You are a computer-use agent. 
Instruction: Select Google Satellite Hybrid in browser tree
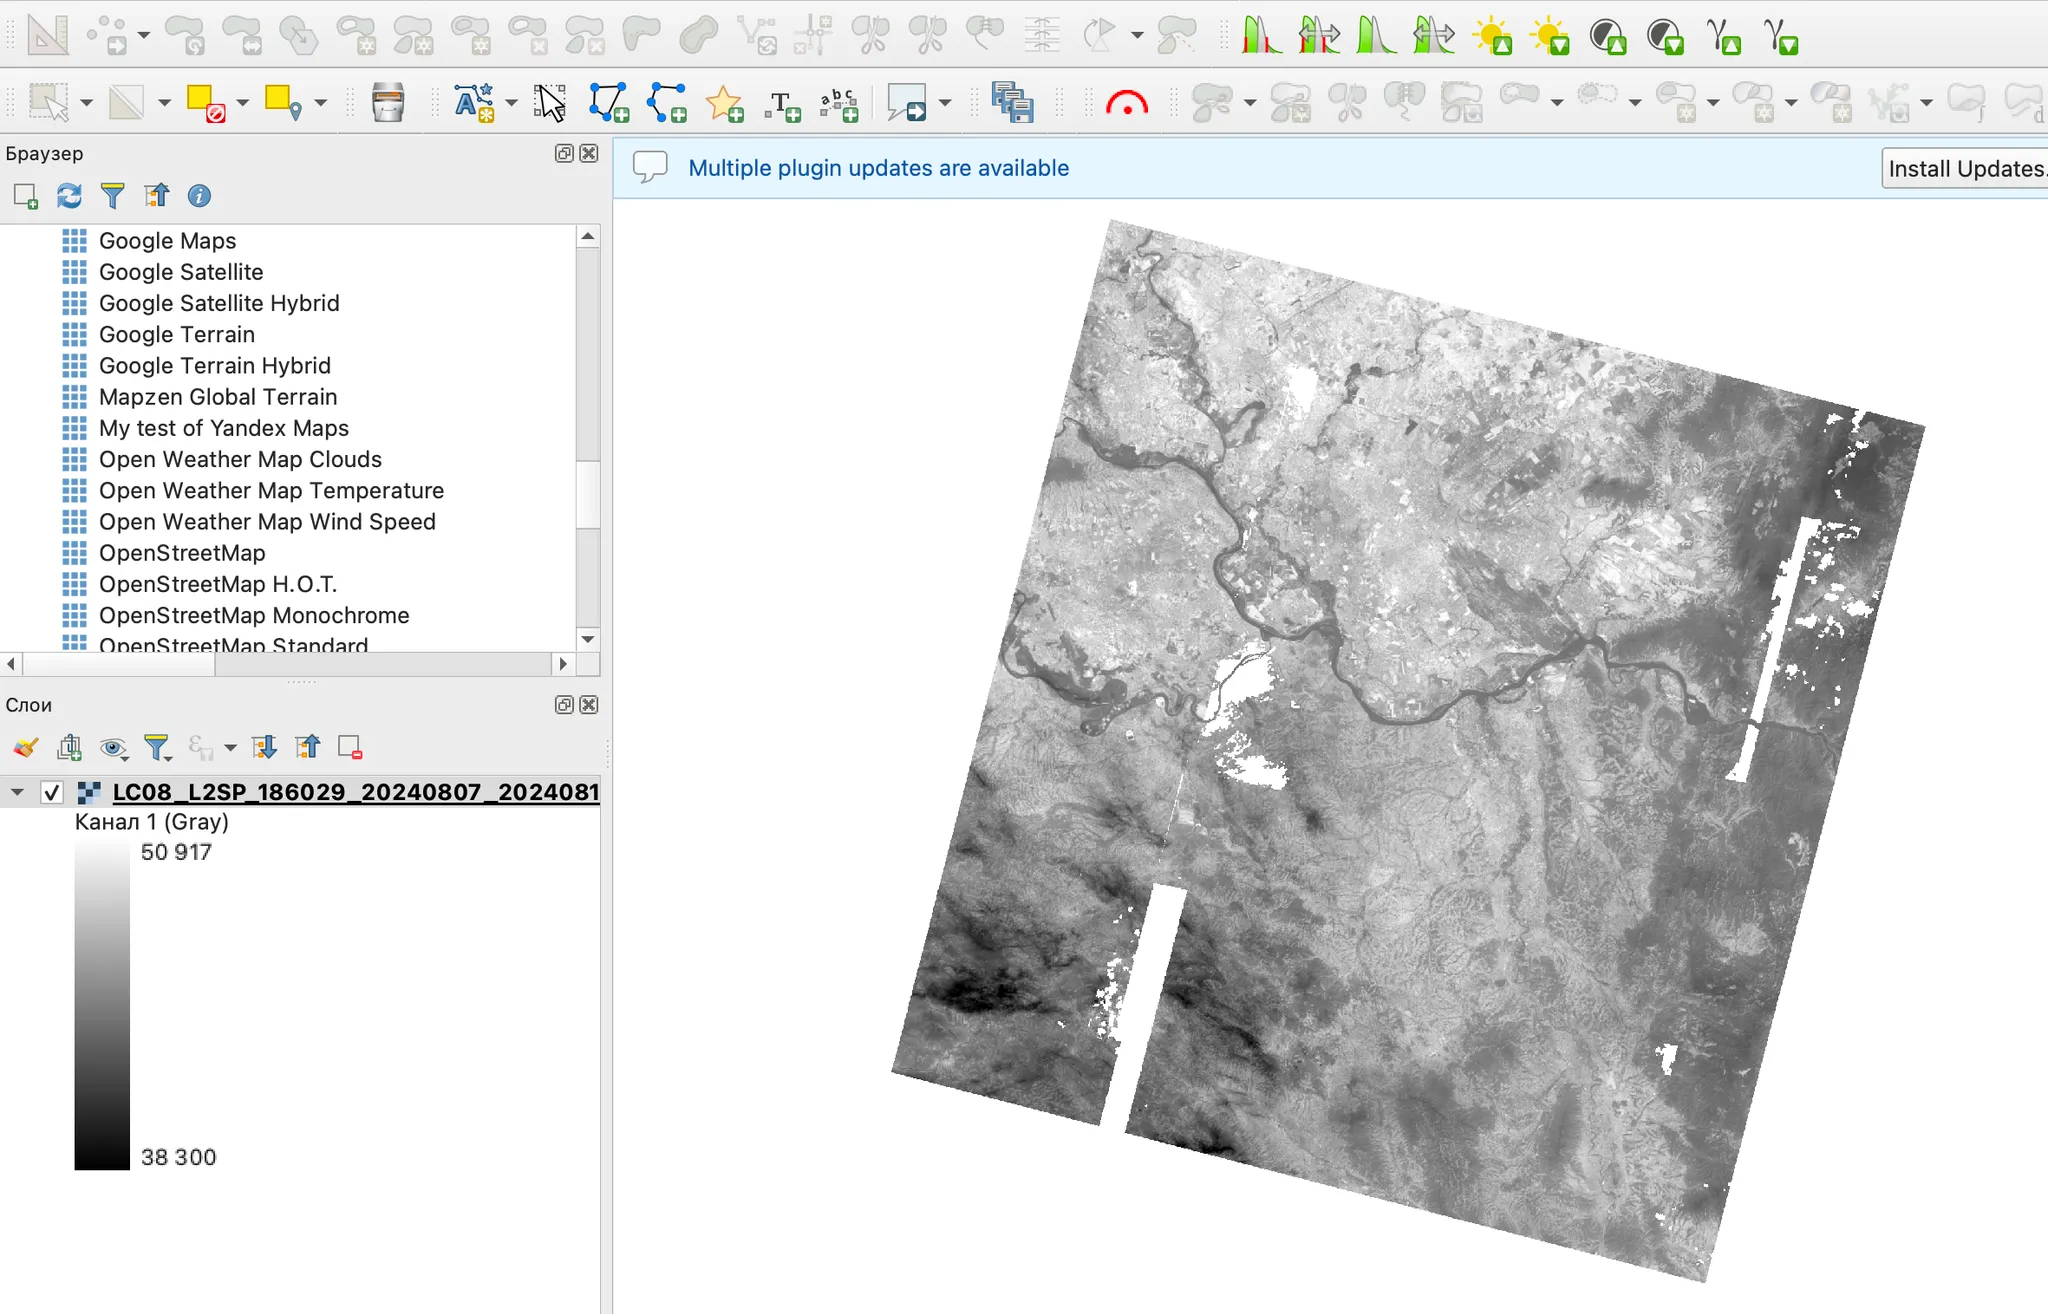click(x=219, y=303)
